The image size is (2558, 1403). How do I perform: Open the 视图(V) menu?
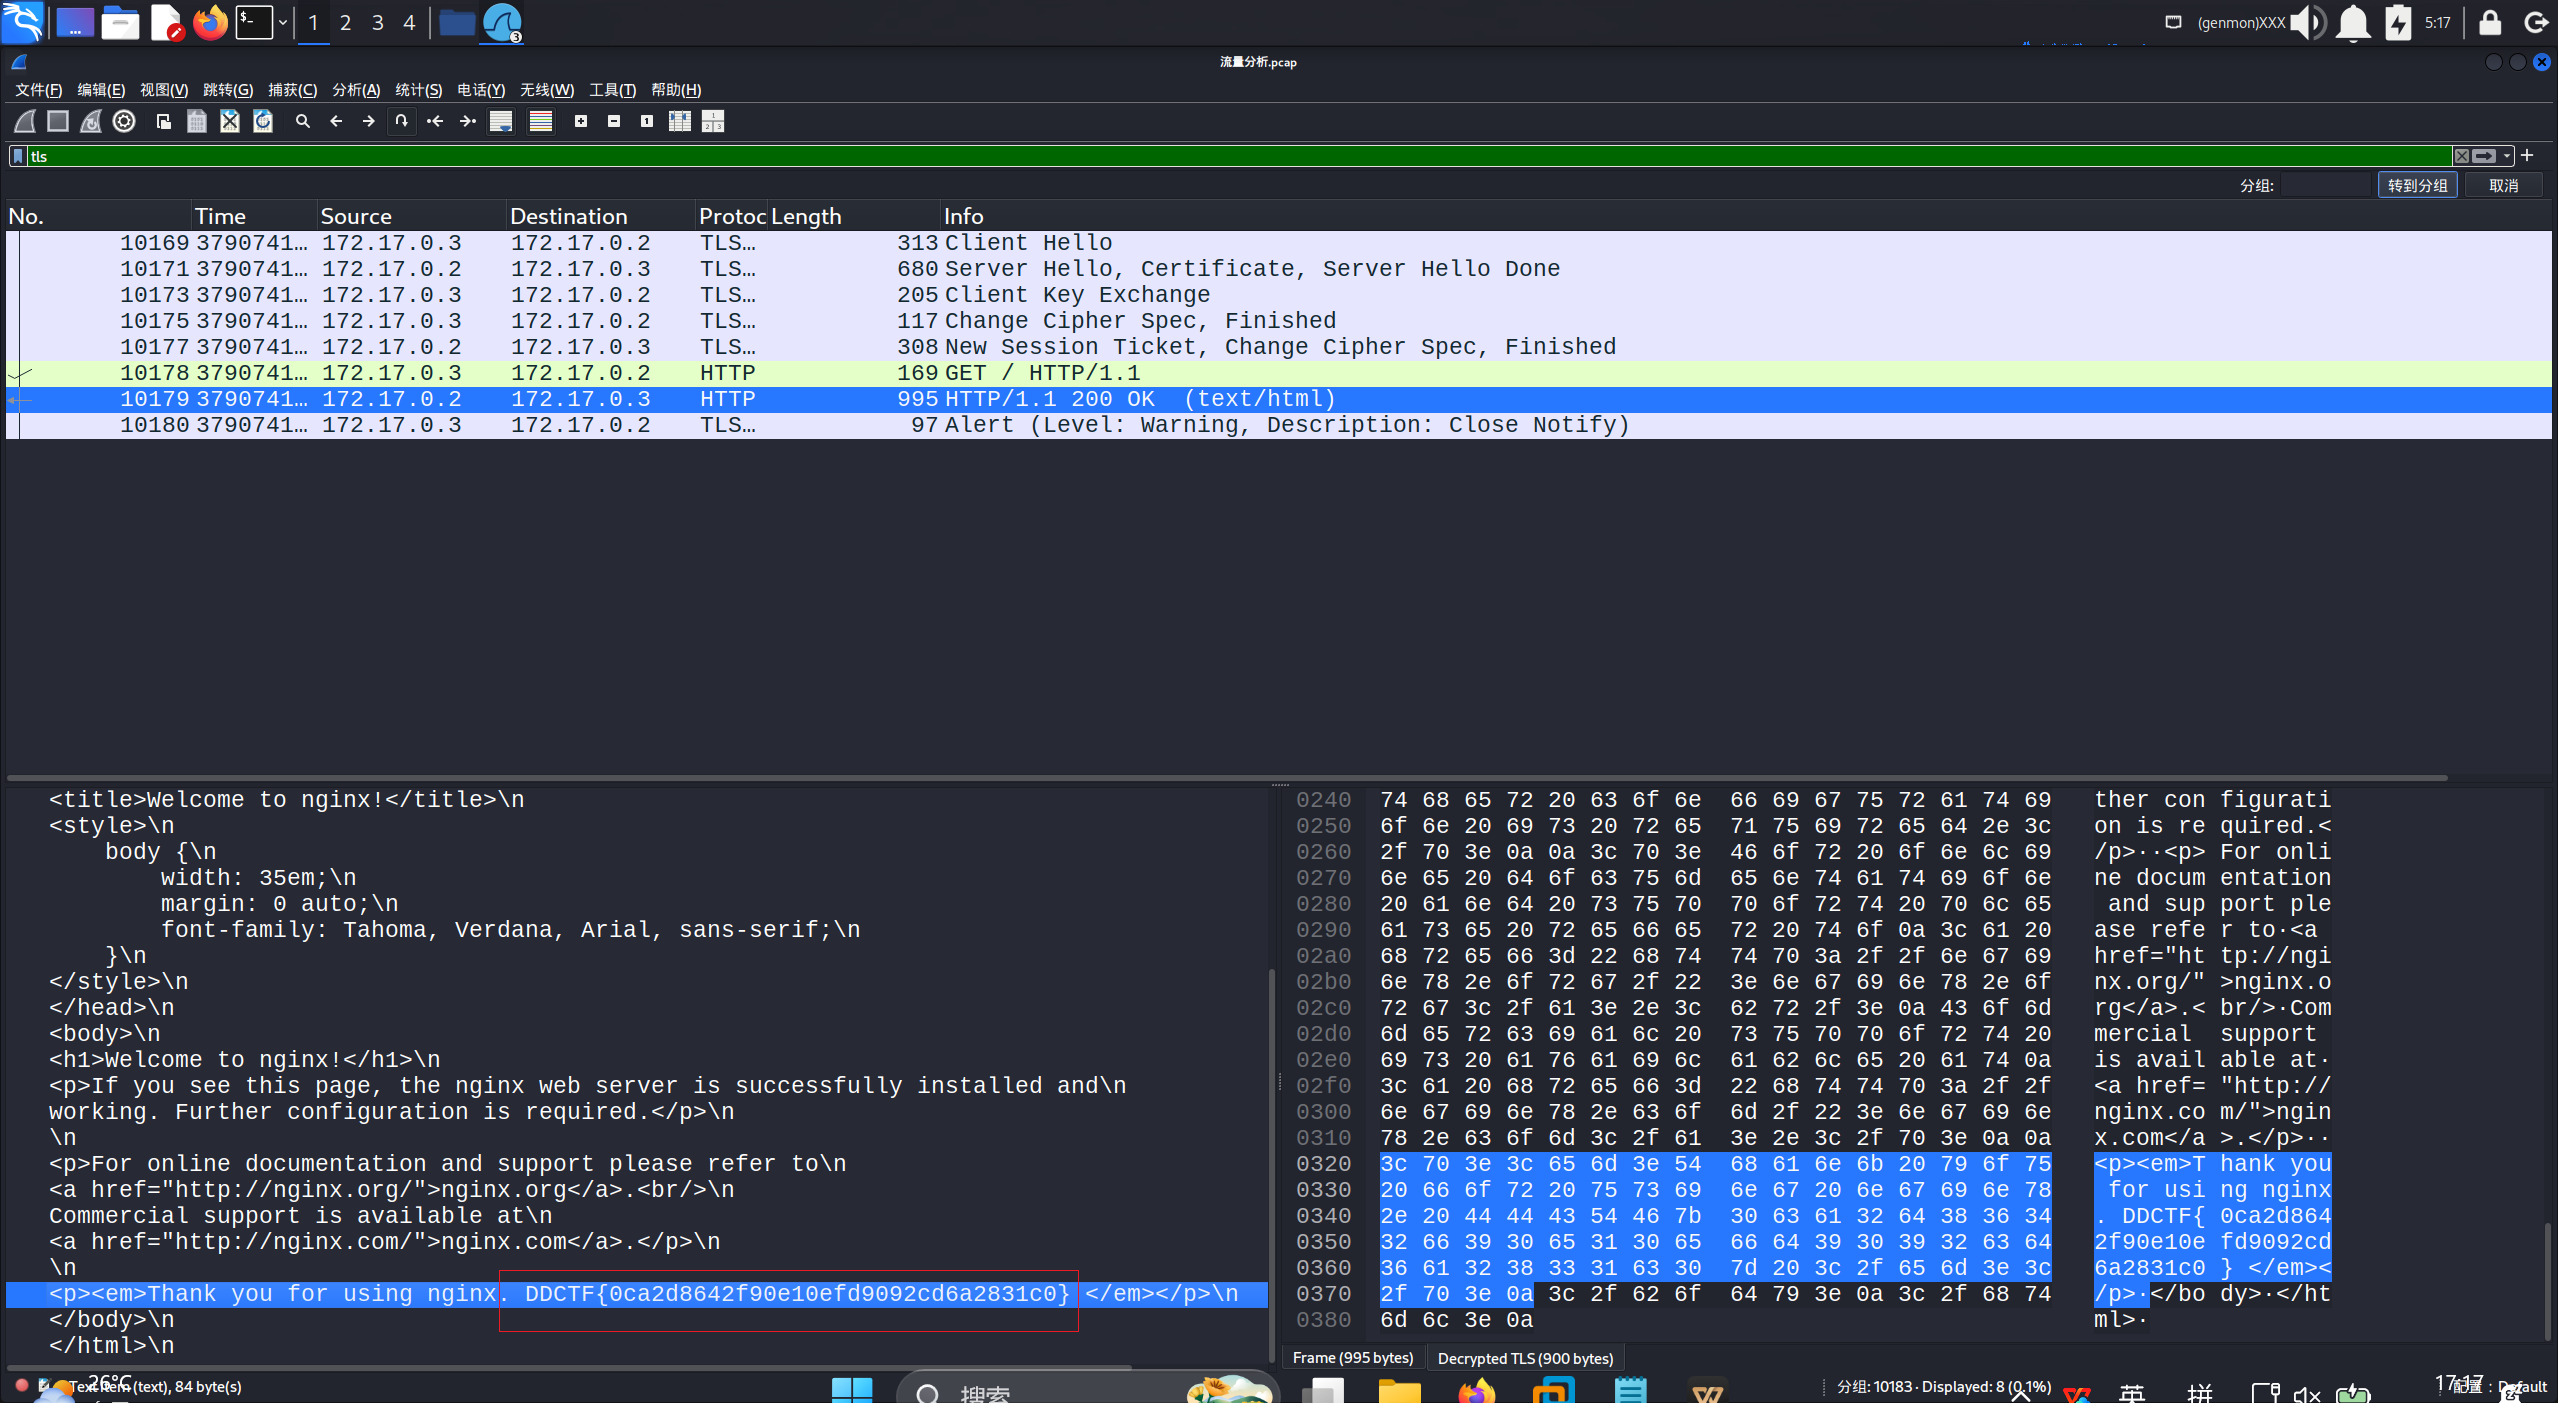(x=164, y=90)
